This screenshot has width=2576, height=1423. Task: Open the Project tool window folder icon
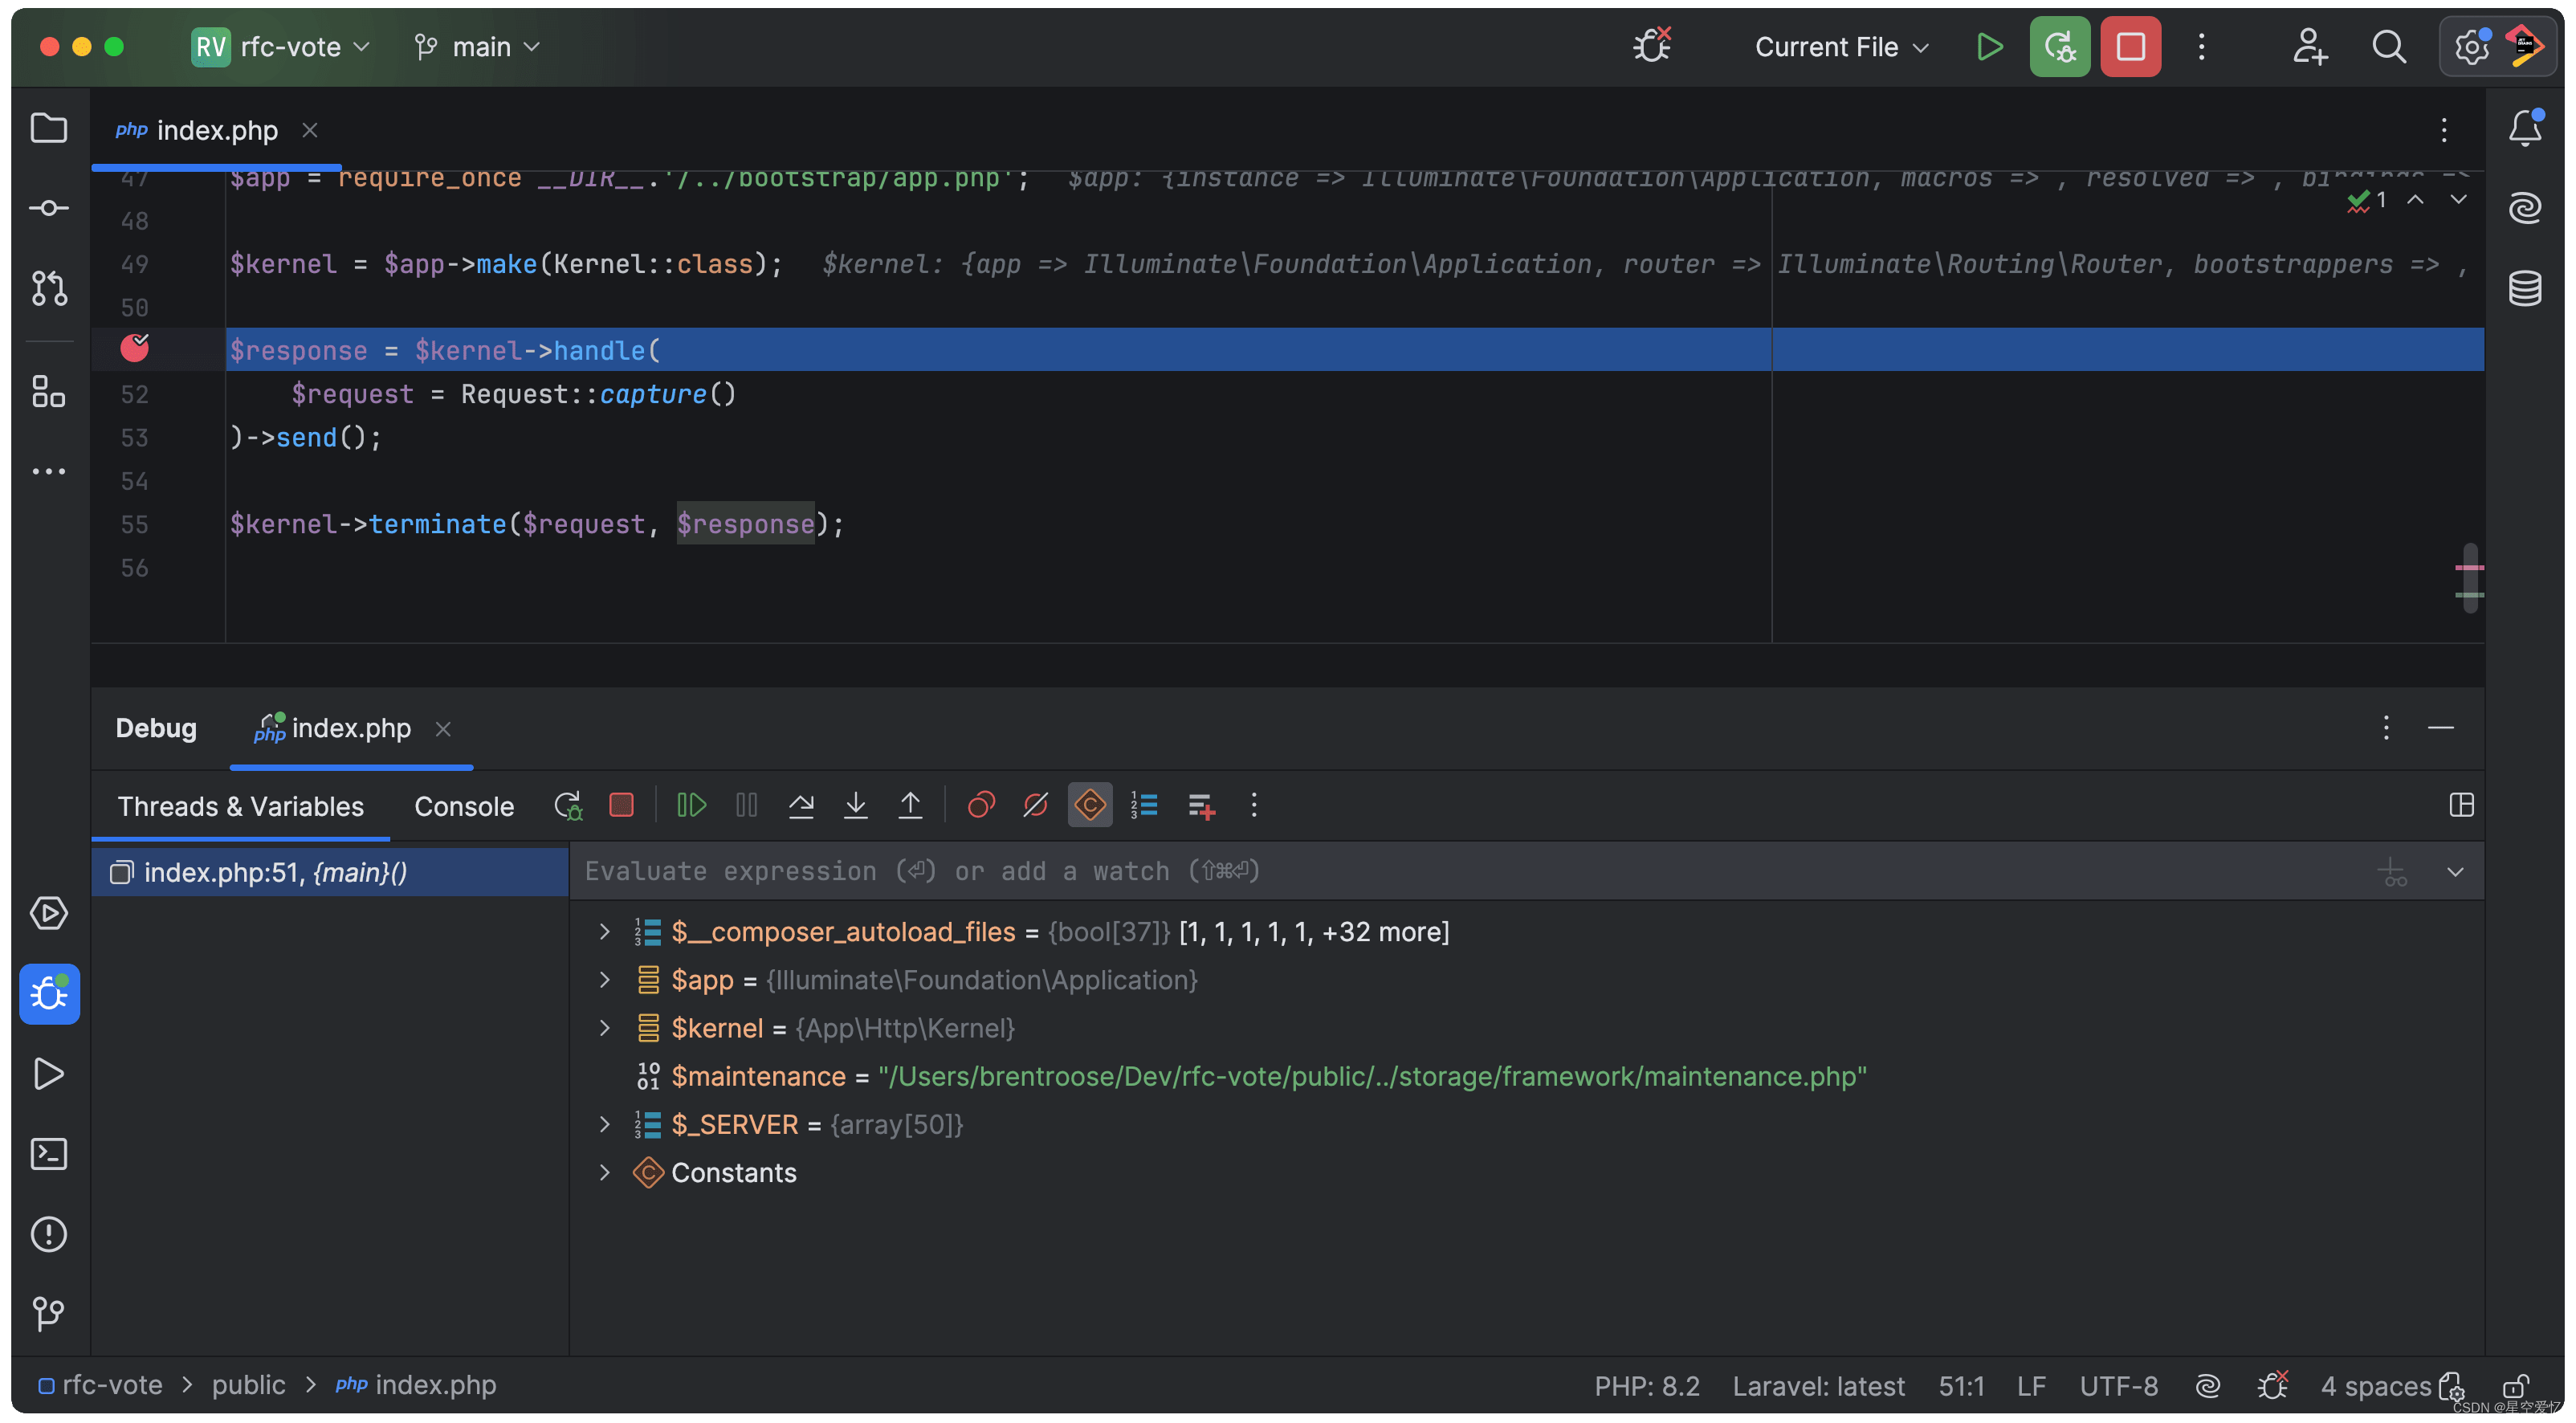tap(48, 128)
